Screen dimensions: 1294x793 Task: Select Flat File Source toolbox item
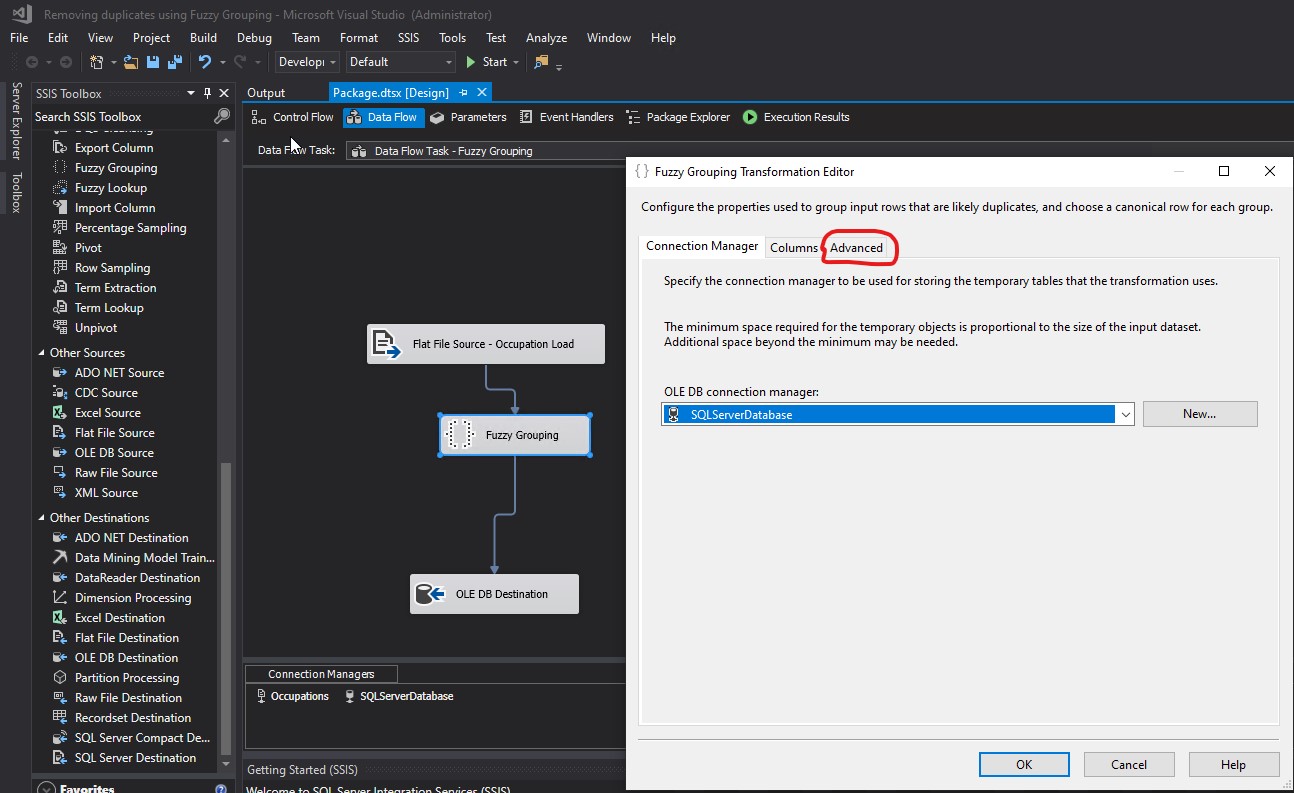click(x=114, y=433)
